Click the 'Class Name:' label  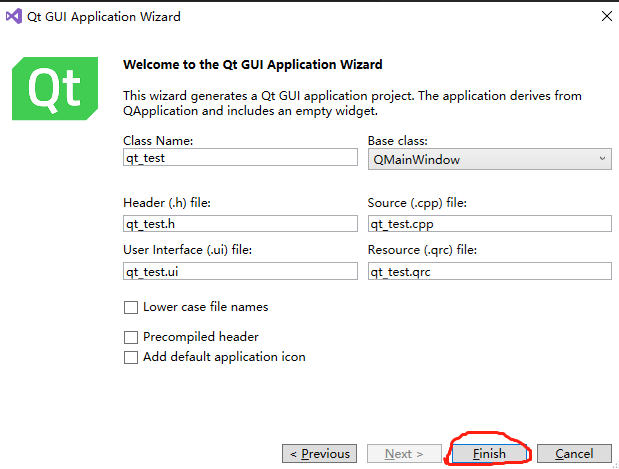[x=158, y=141]
